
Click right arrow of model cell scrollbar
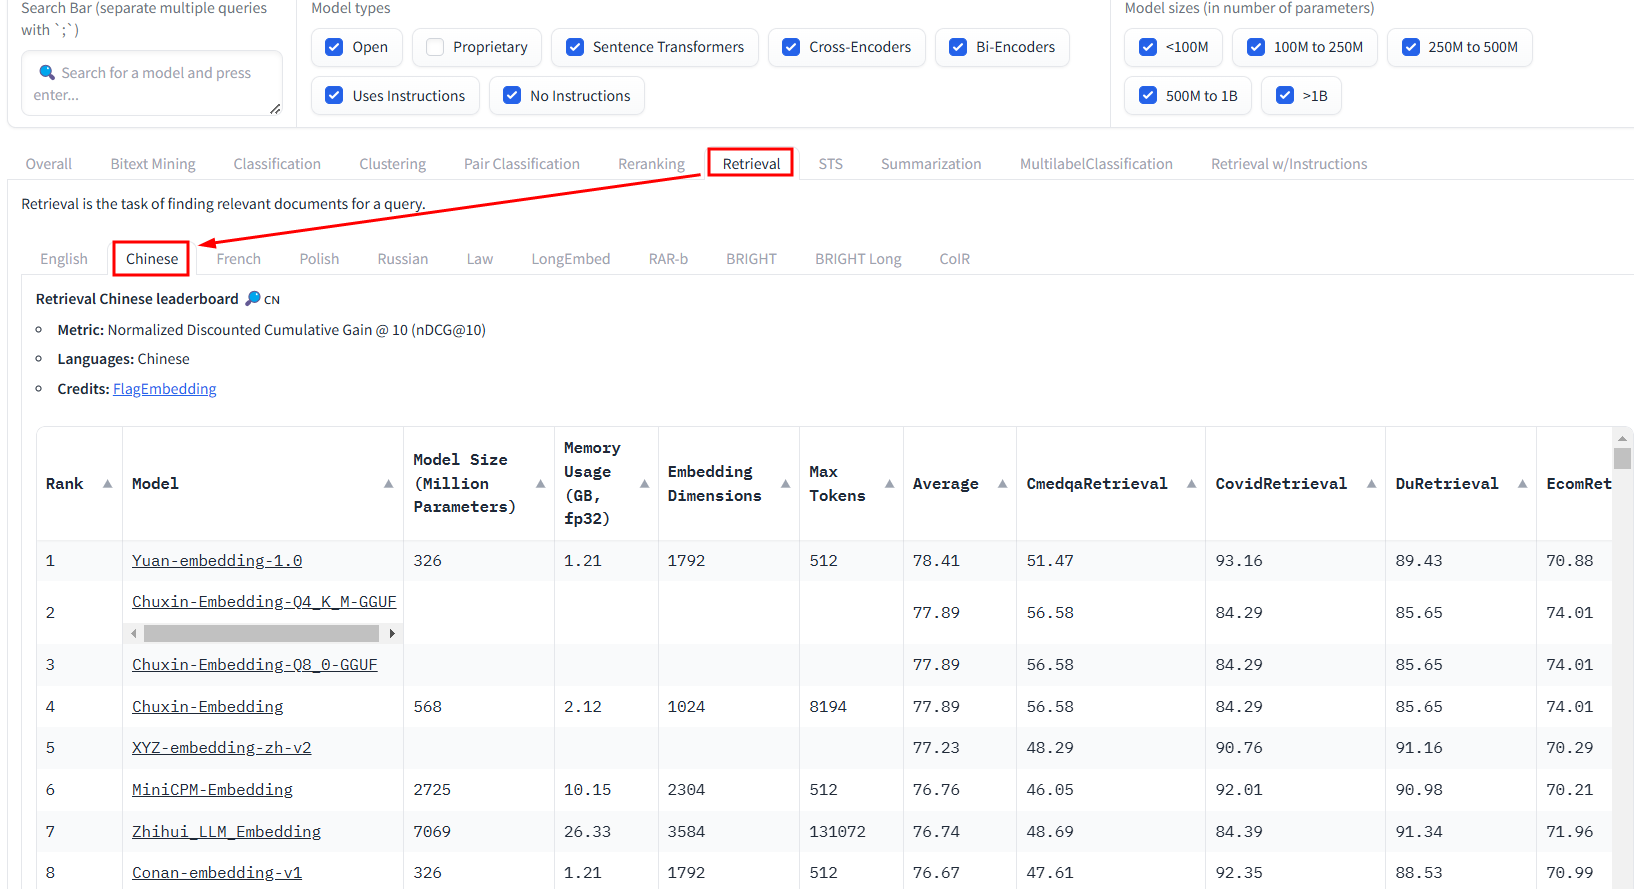click(392, 633)
